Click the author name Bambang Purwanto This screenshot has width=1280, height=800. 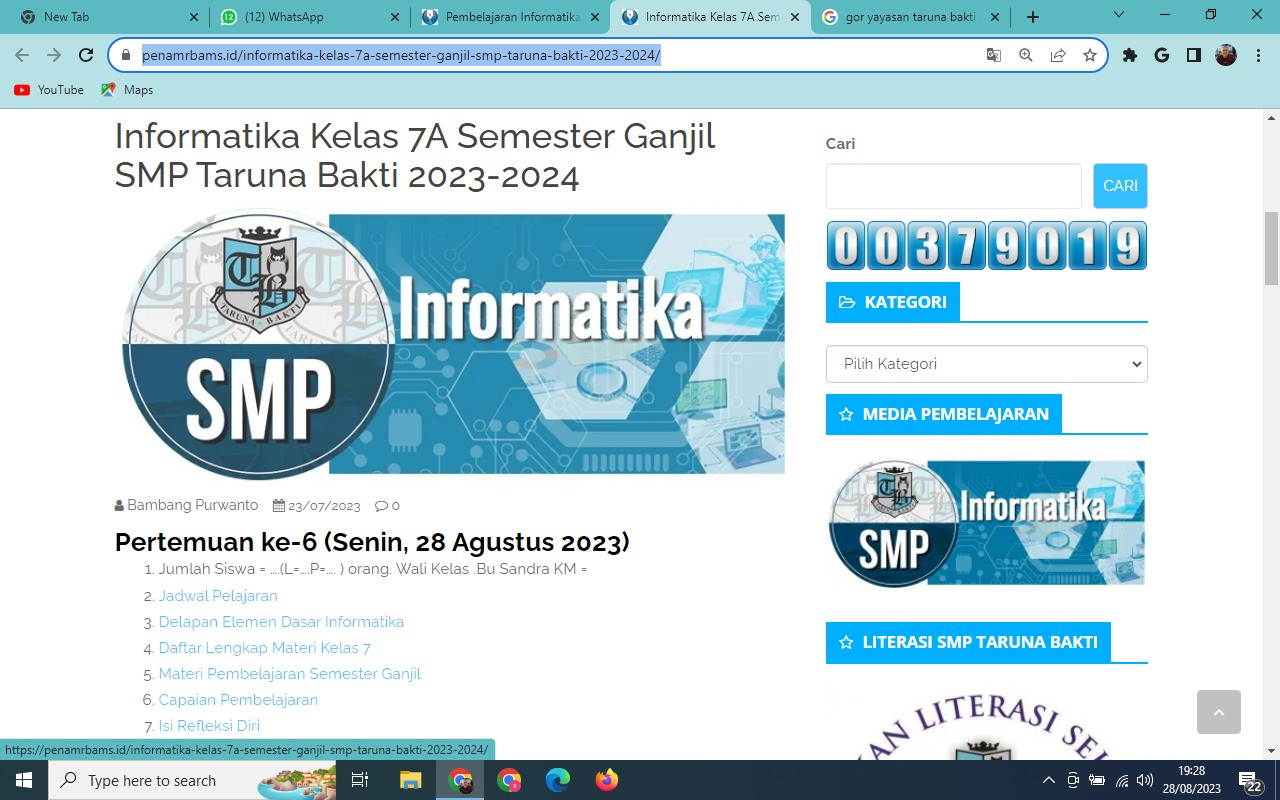pos(192,505)
